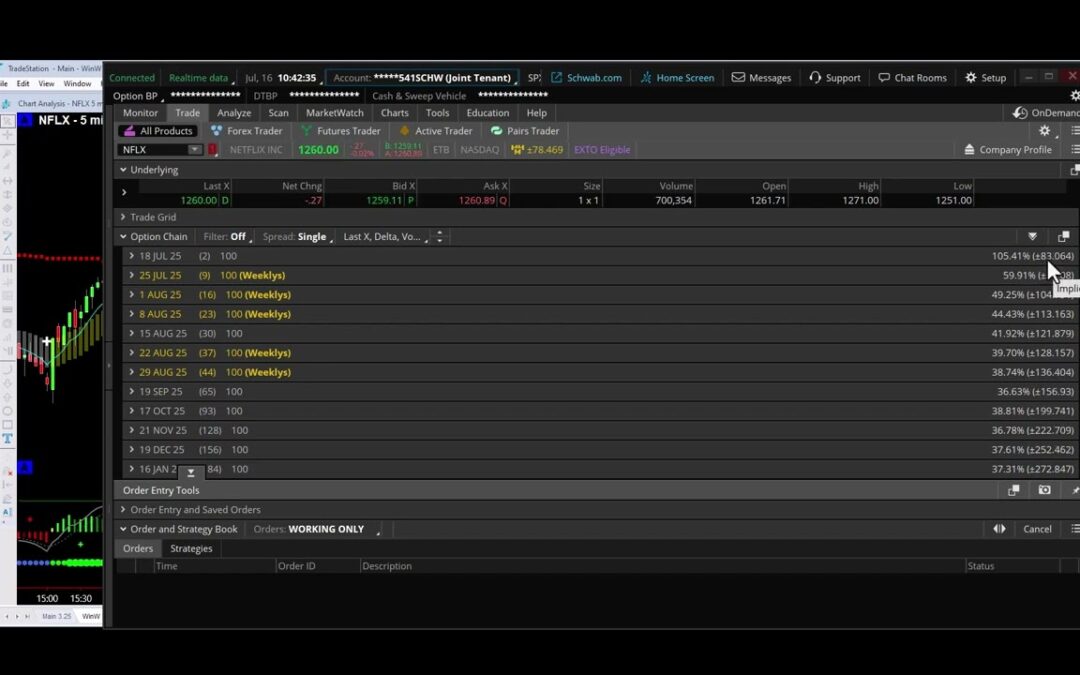Expand the 17 OCT 25 expiration

coord(132,411)
